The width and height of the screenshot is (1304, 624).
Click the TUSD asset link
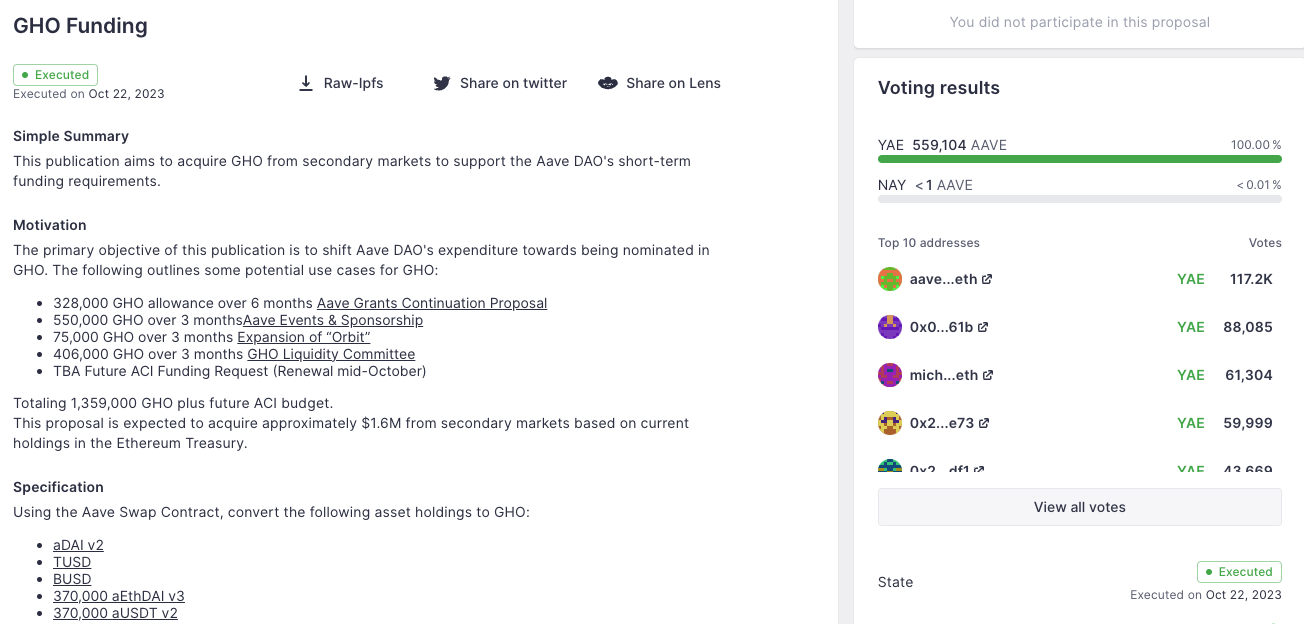pyautogui.click(x=72, y=562)
